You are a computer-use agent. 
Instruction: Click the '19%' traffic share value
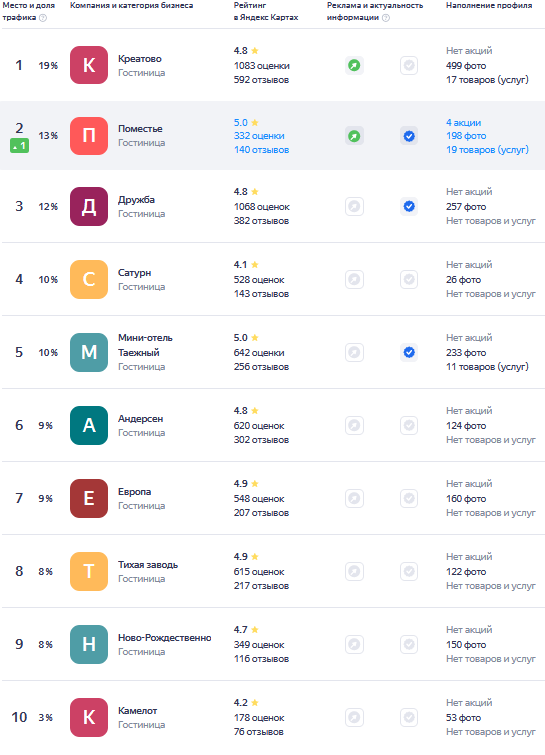(x=48, y=65)
